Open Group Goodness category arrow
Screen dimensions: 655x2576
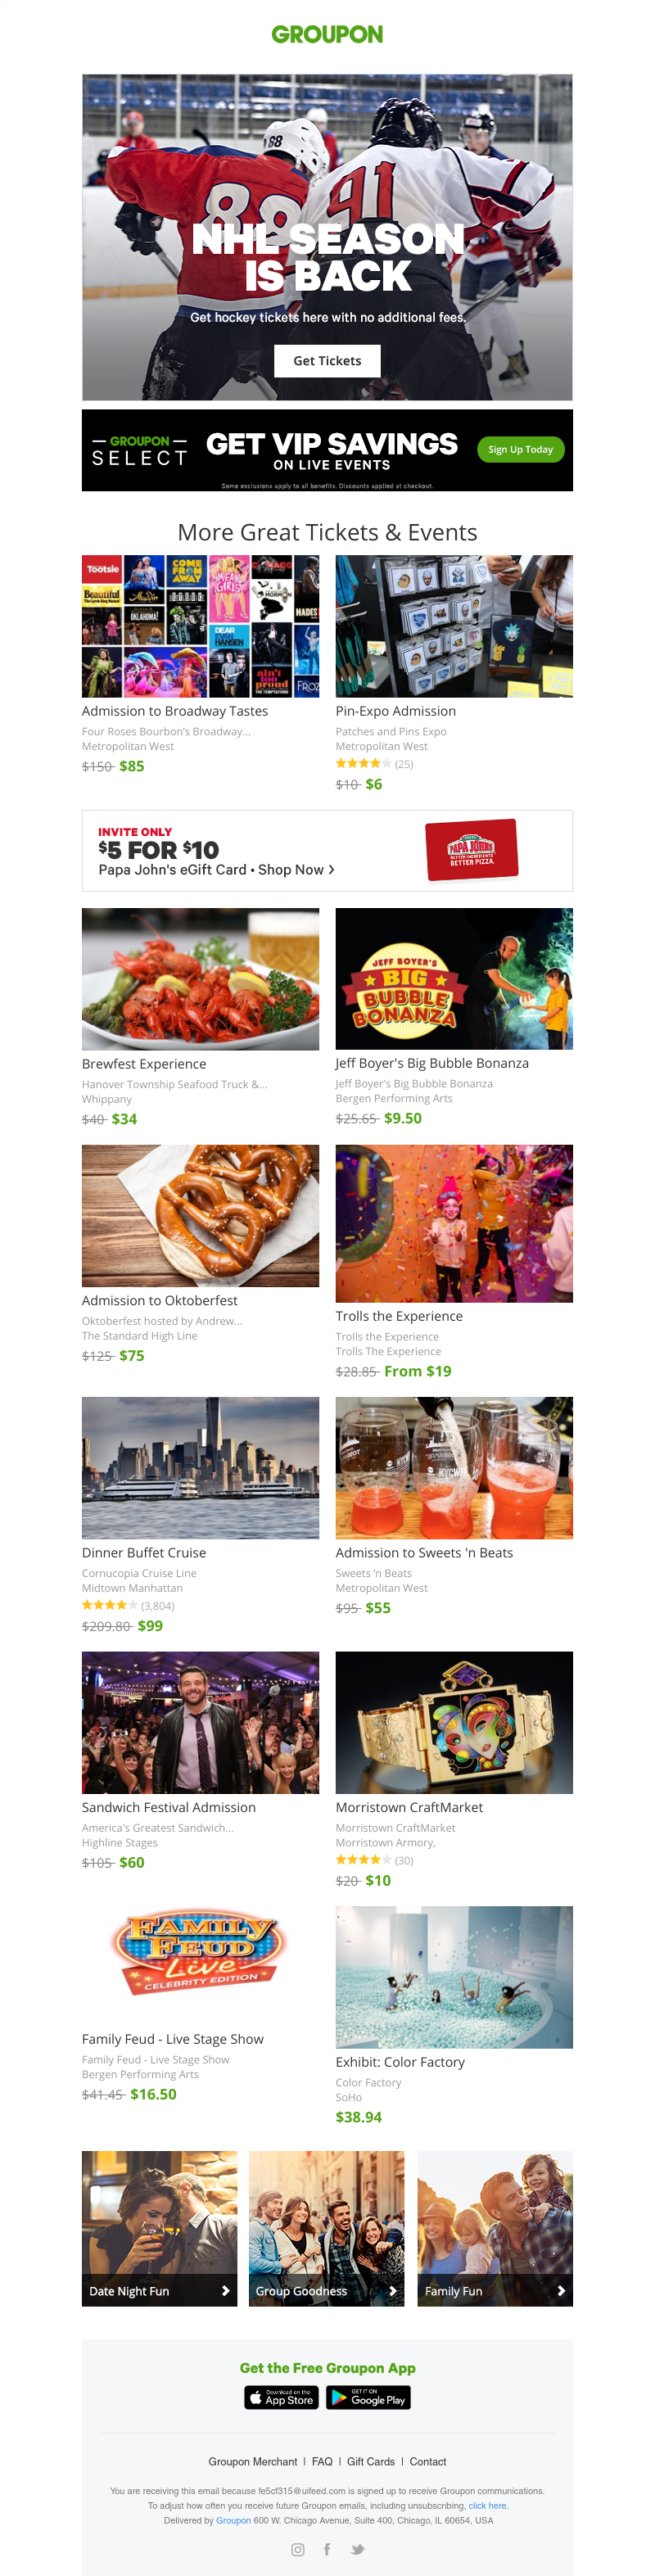click(x=392, y=2290)
